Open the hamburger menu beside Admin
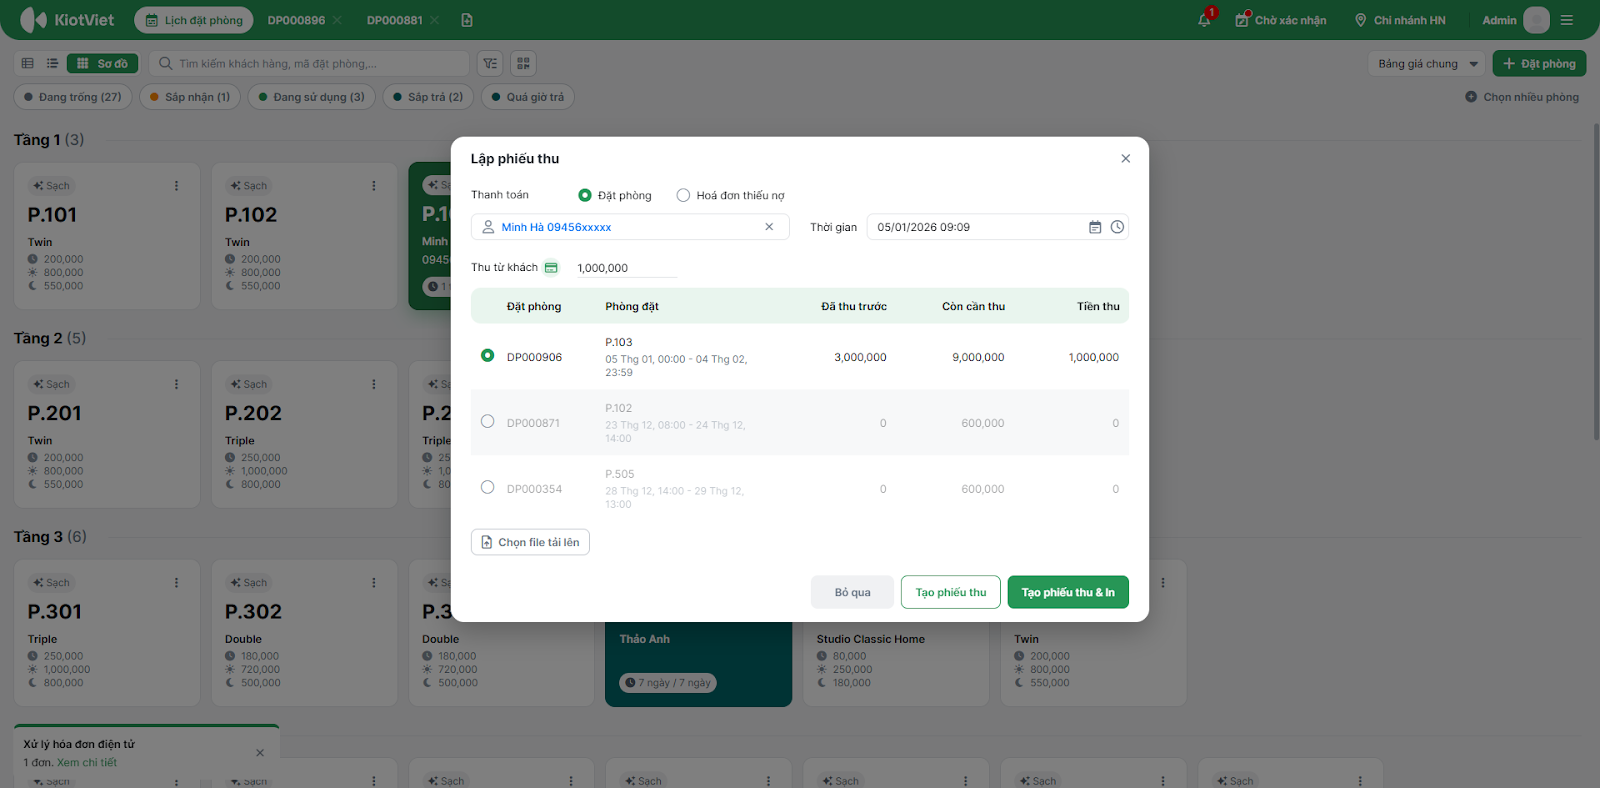Image resolution: width=1600 pixels, height=788 pixels. (1567, 20)
